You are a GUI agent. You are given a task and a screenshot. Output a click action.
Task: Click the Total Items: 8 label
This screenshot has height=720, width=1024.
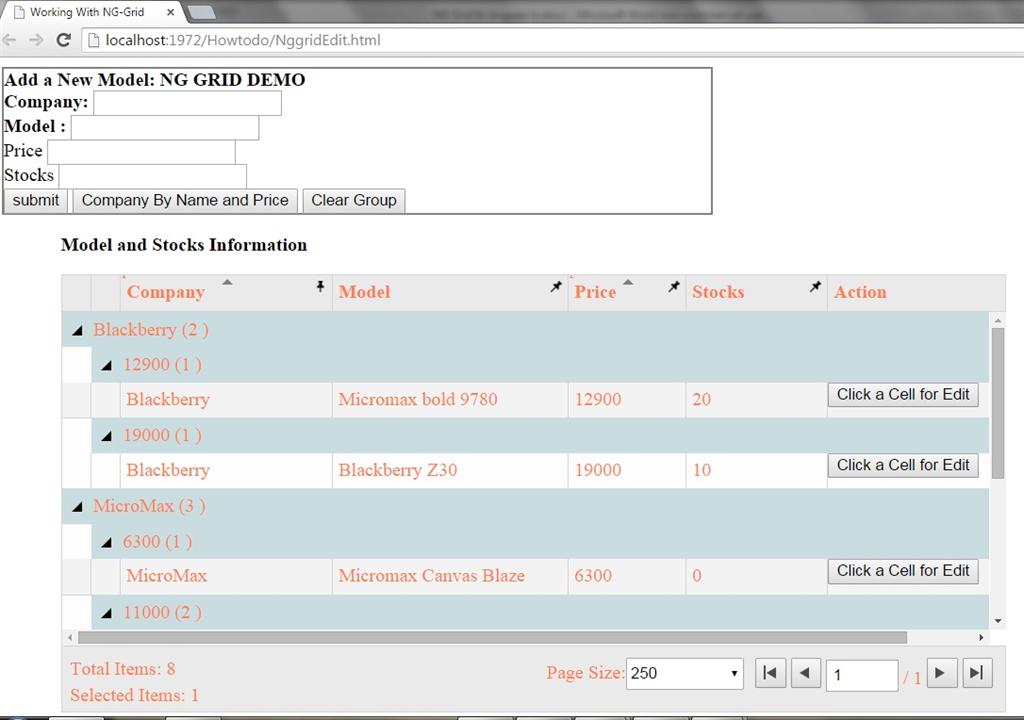(123, 669)
